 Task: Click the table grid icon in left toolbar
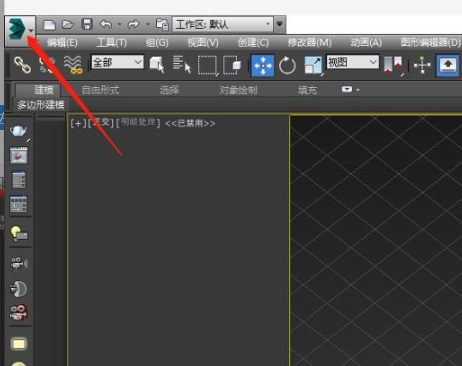coord(18,204)
